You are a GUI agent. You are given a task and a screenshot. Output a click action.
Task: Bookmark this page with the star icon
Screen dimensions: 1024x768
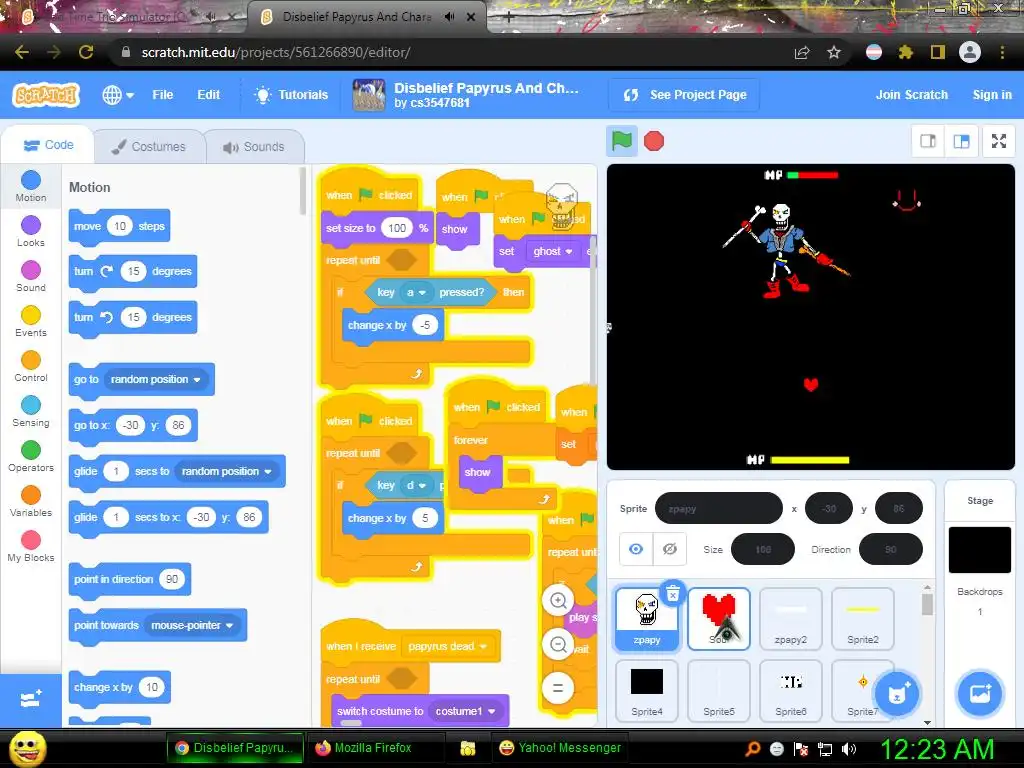[834, 52]
